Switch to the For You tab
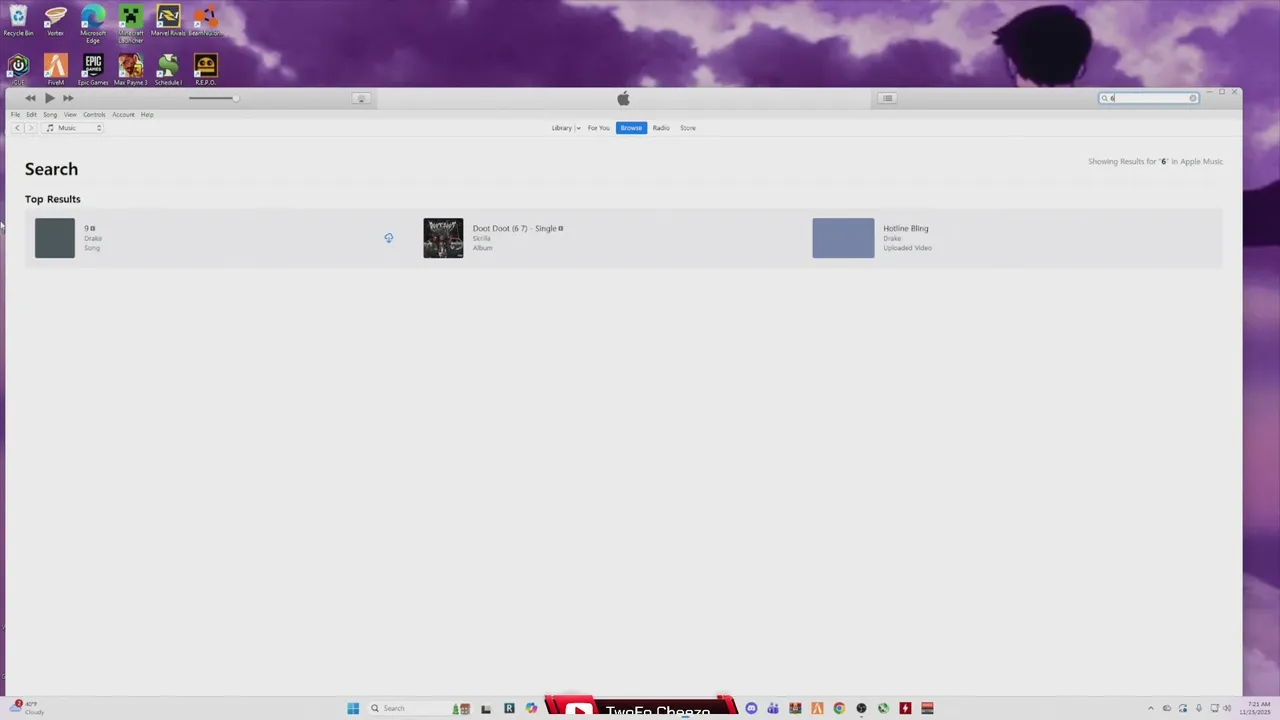Screen dimensions: 1280x720 coord(599,128)
